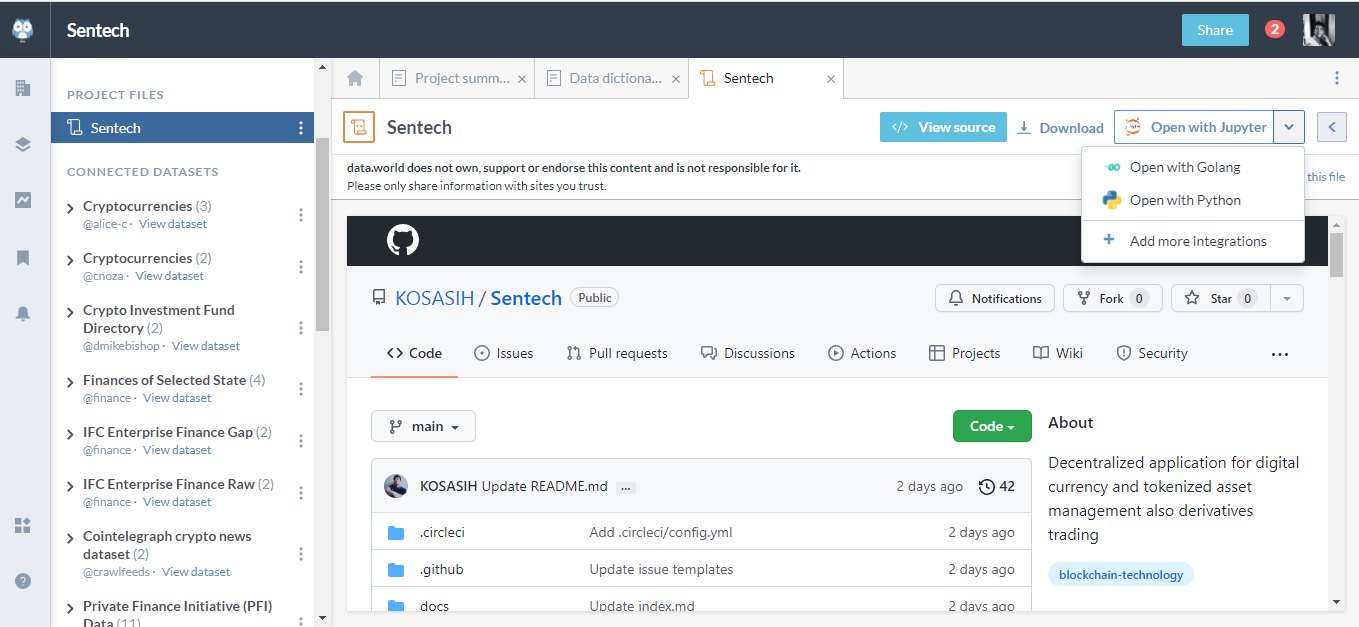Click the View source button
The image size is (1359, 627).
[943, 127]
